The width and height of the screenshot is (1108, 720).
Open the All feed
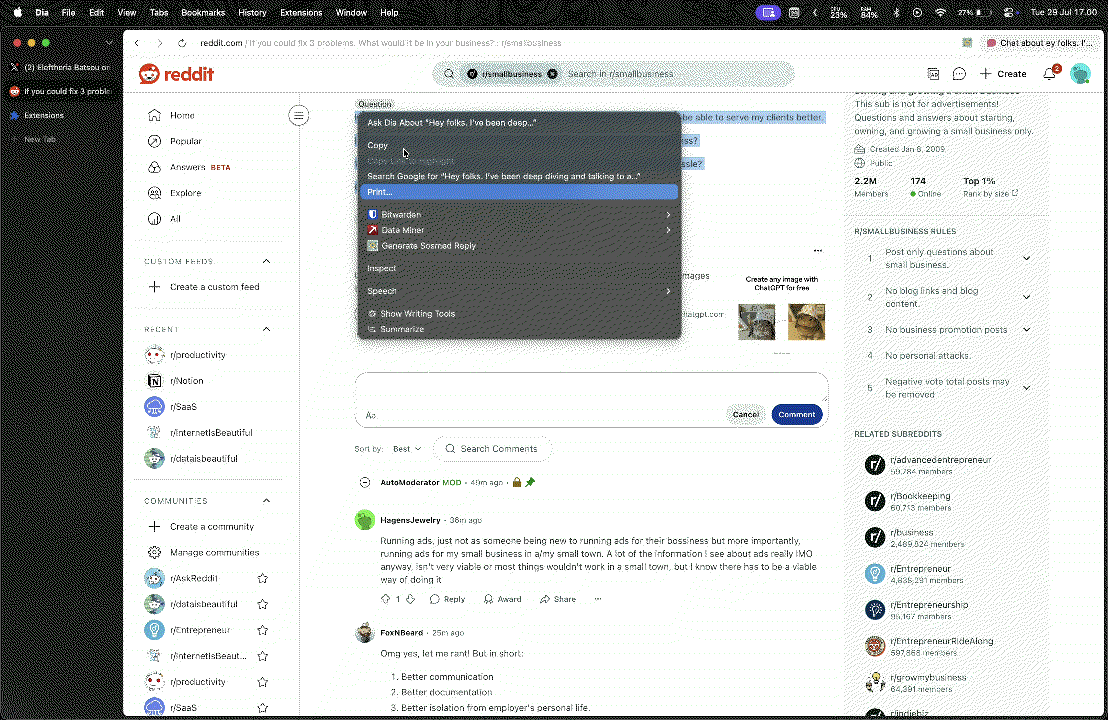coord(175,219)
